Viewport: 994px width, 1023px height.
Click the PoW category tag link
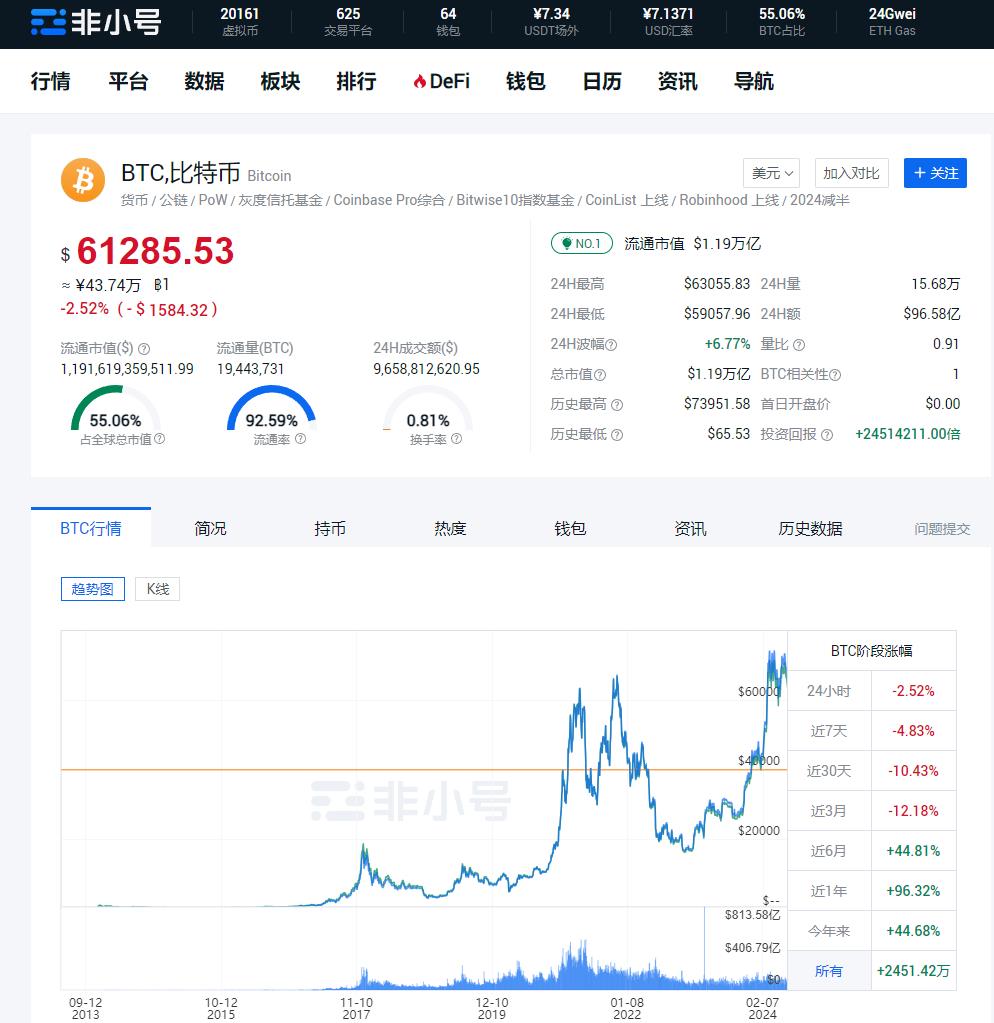[213, 200]
